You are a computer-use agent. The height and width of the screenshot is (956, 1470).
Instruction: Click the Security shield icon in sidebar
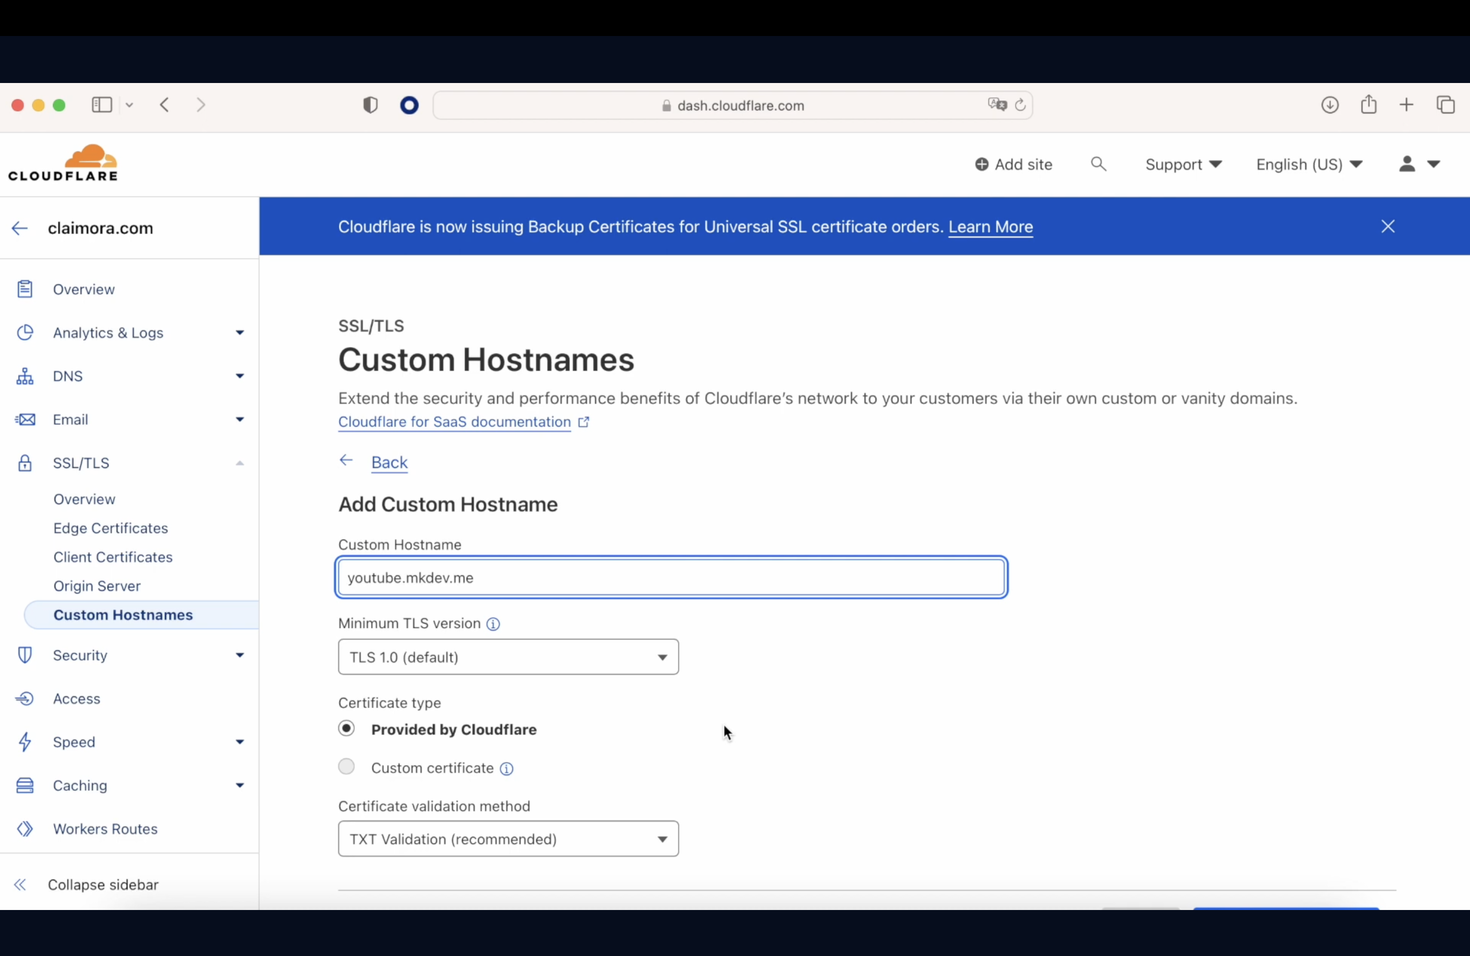25,655
